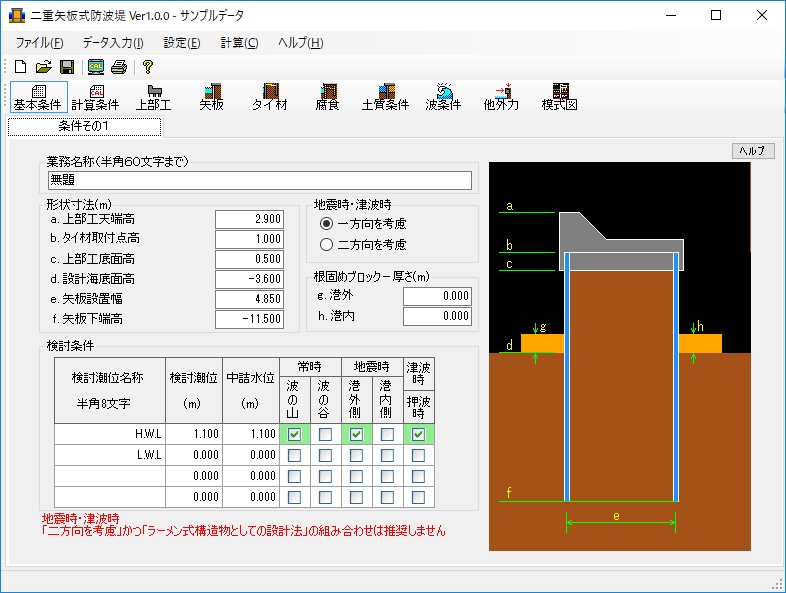The width and height of the screenshot is (786, 593).
Task: Open the タイ材 section
Action: click(x=270, y=97)
